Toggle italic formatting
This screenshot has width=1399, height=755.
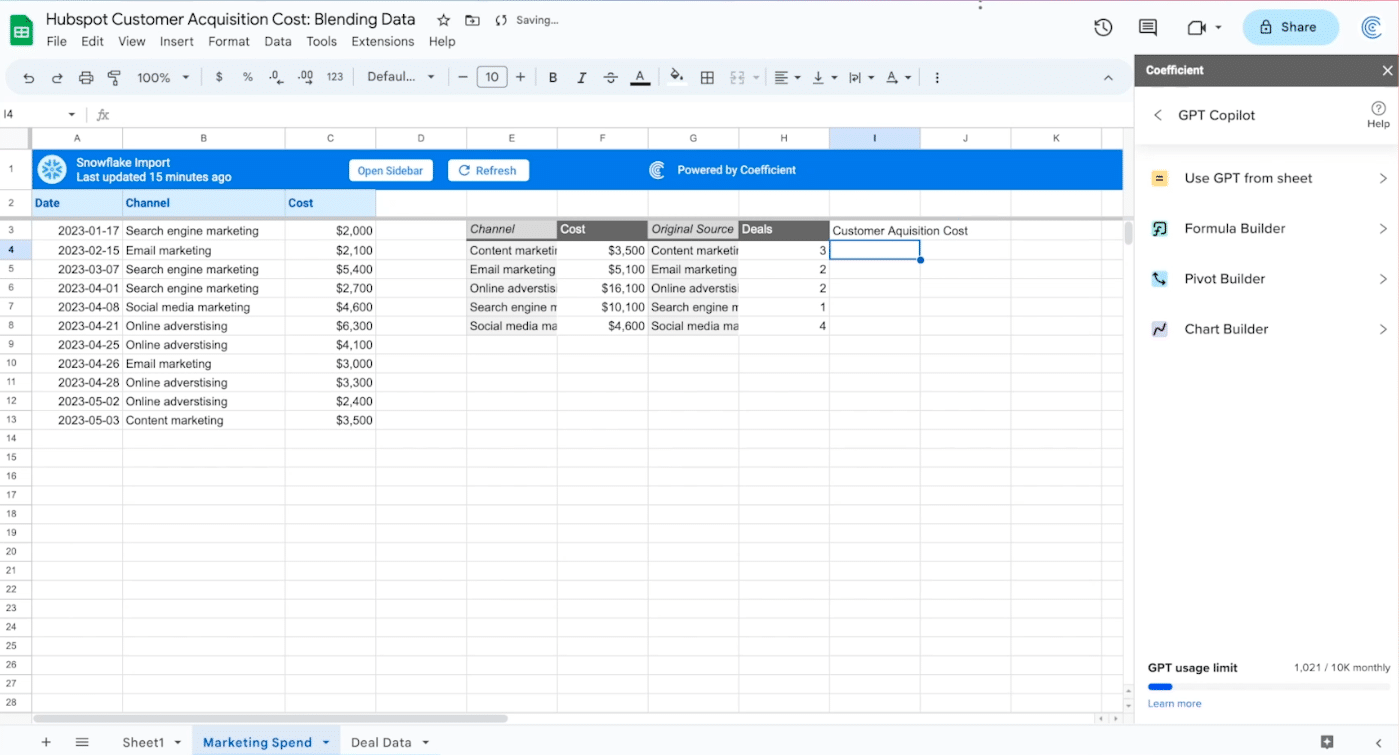(582, 77)
